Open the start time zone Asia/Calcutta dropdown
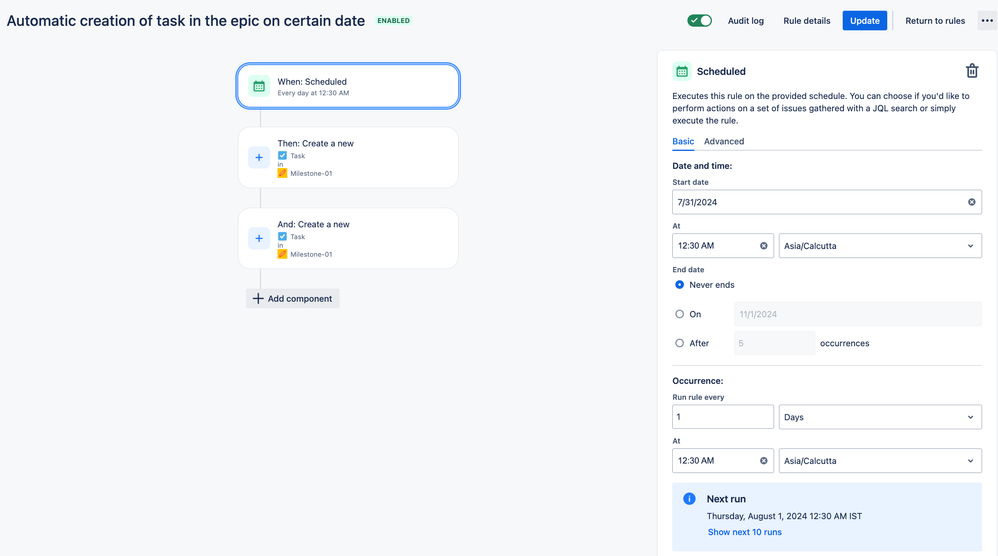 coord(880,246)
